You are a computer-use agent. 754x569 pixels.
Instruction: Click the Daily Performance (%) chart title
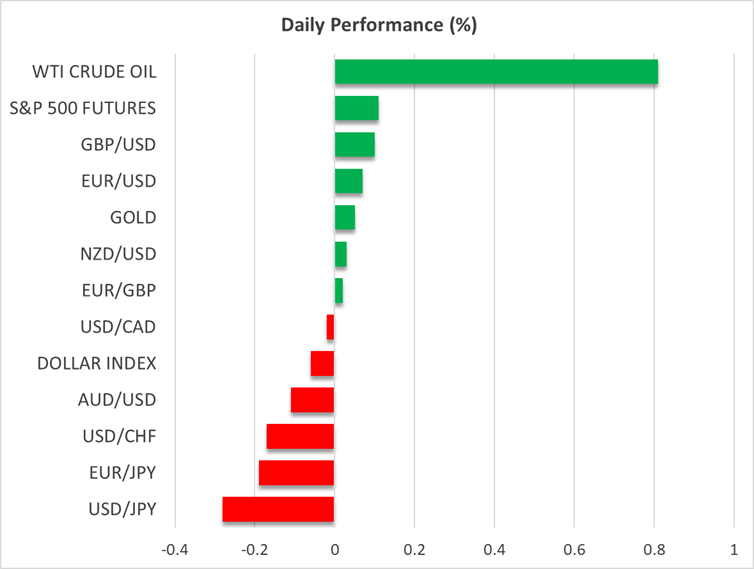(x=377, y=26)
